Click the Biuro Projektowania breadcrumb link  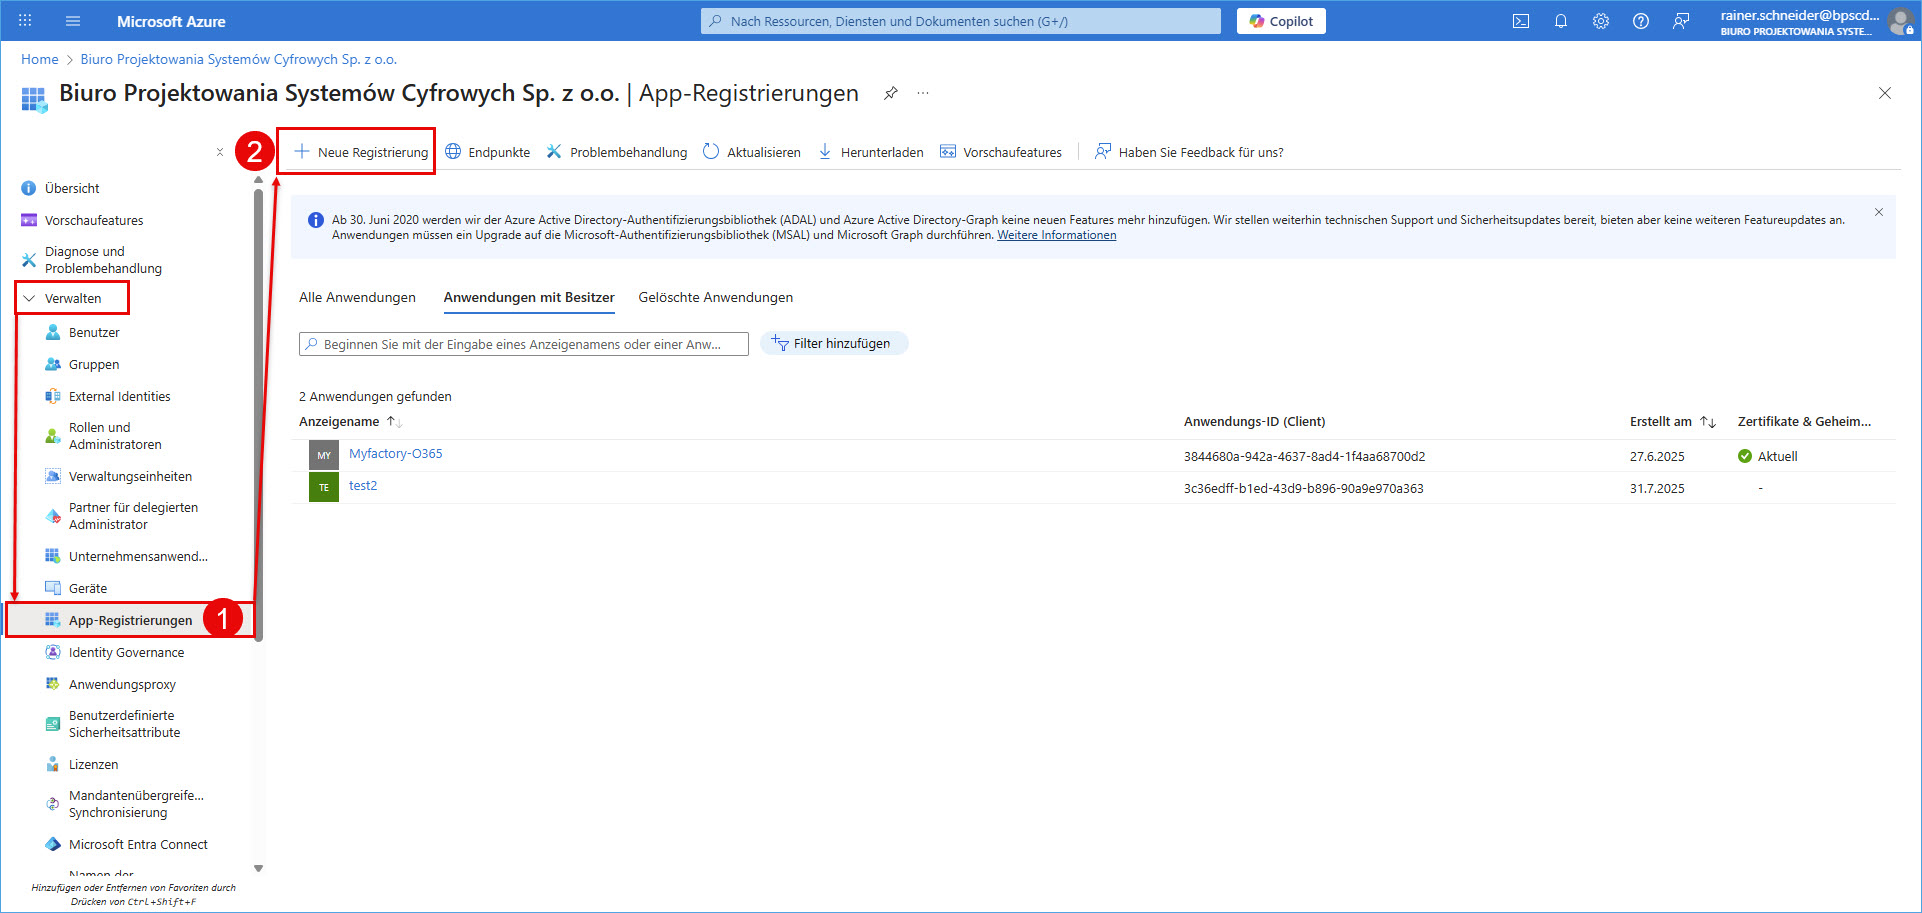pos(239,59)
